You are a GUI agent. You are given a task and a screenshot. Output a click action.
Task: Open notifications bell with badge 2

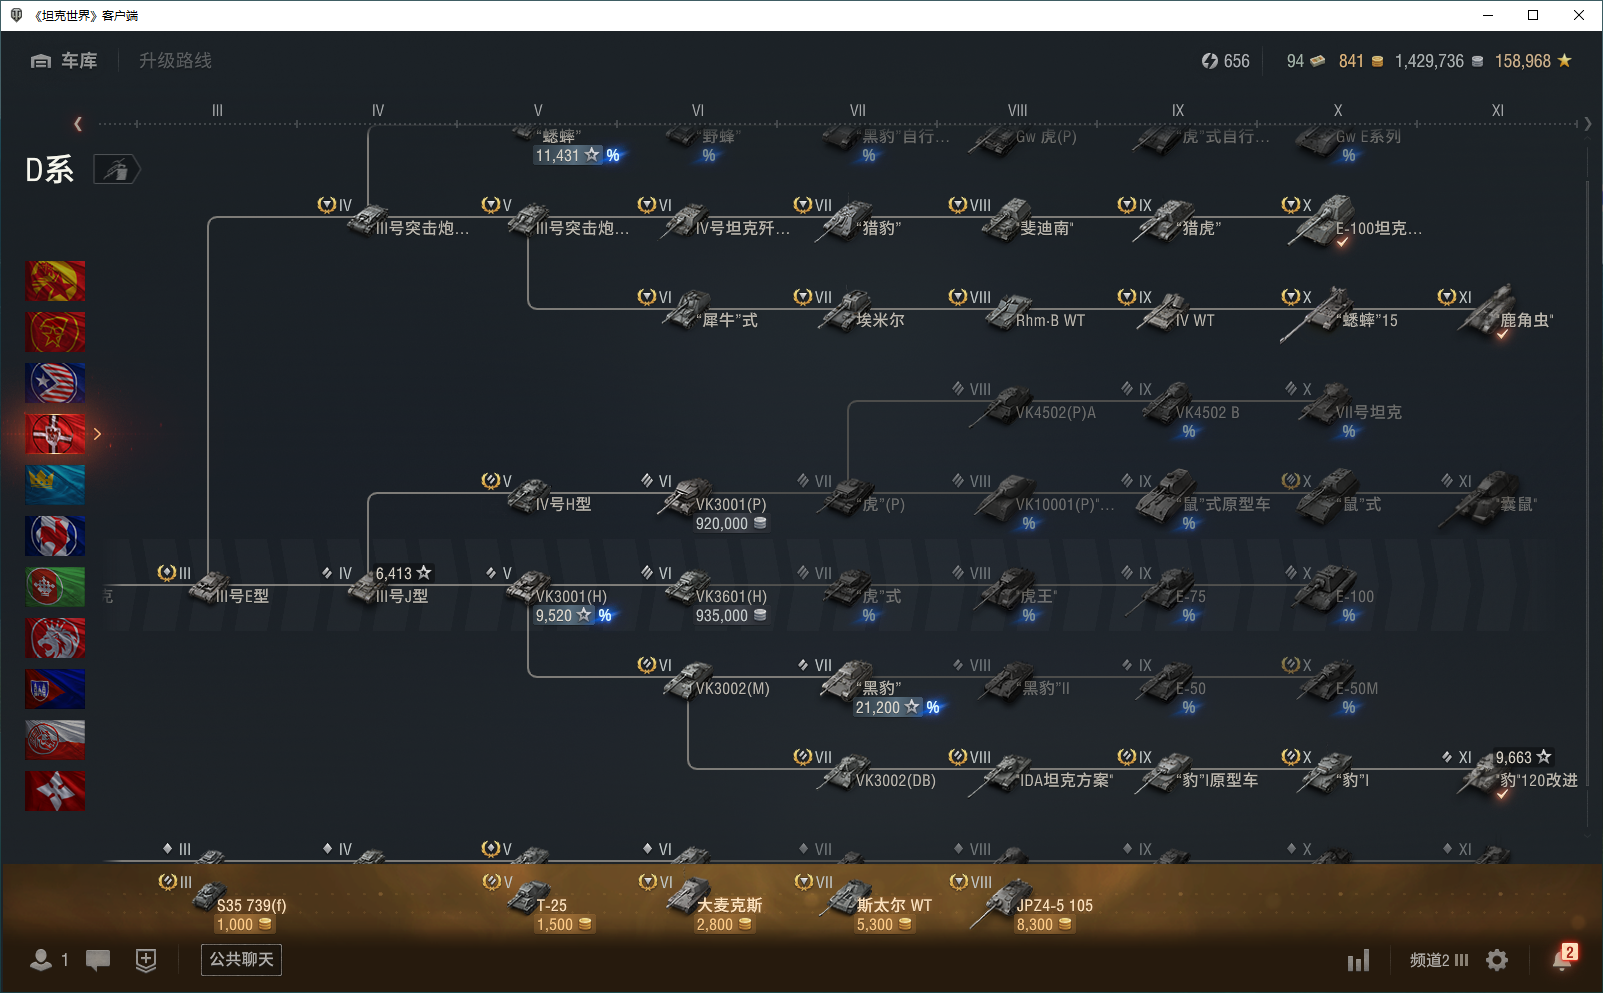pyautogui.click(x=1562, y=959)
